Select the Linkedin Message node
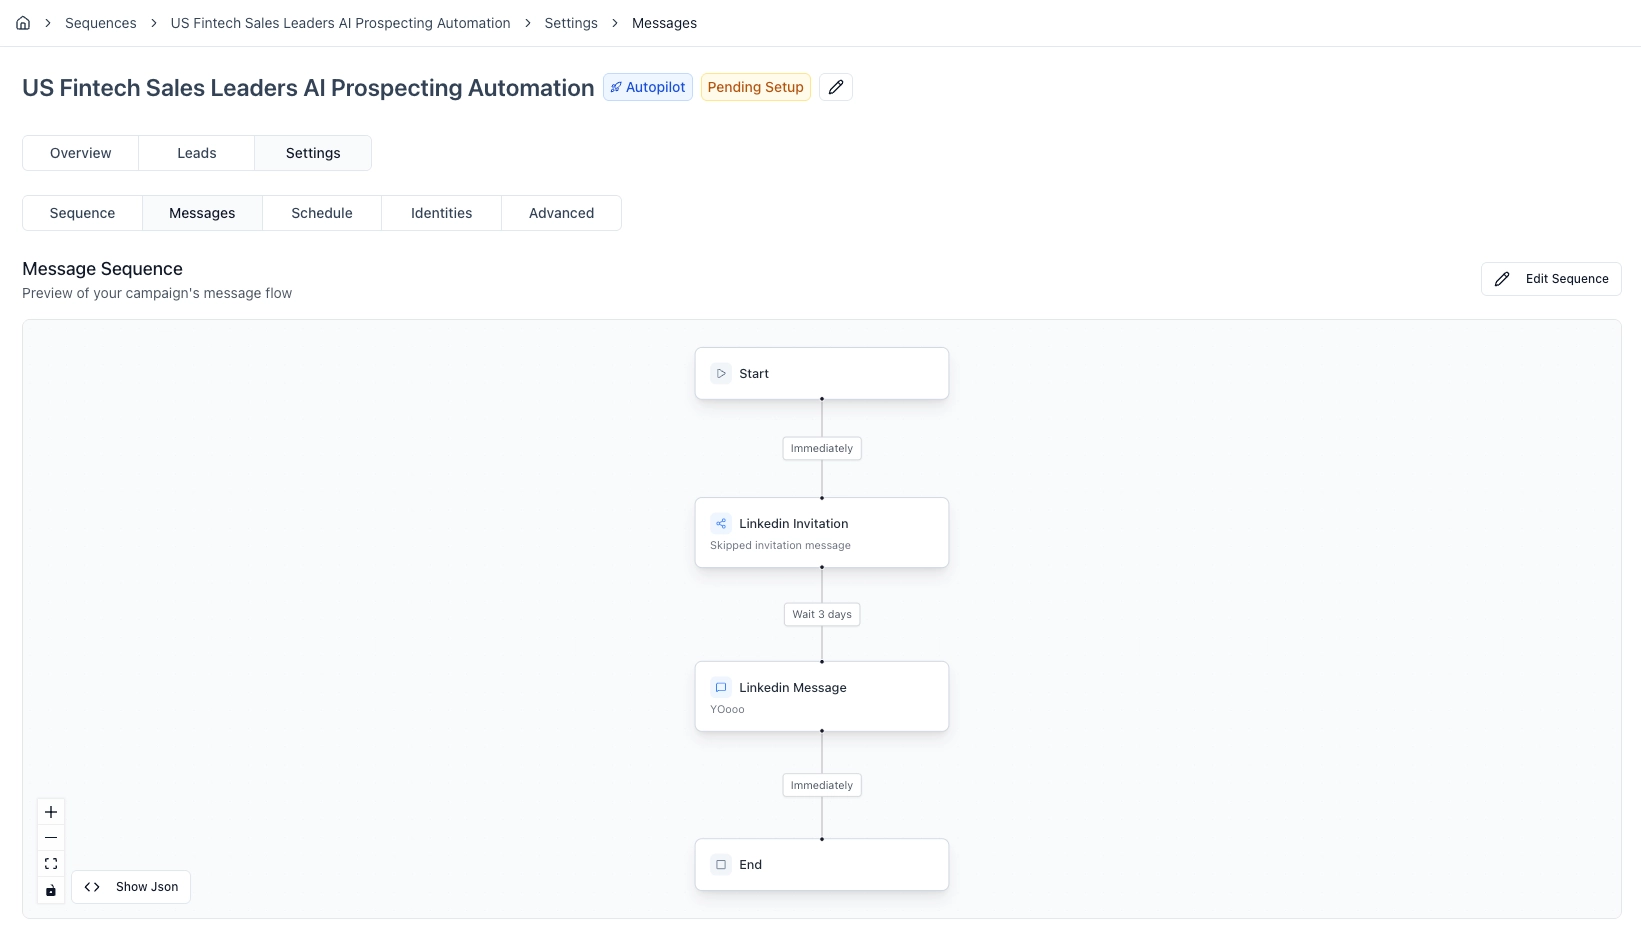 click(x=822, y=697)
